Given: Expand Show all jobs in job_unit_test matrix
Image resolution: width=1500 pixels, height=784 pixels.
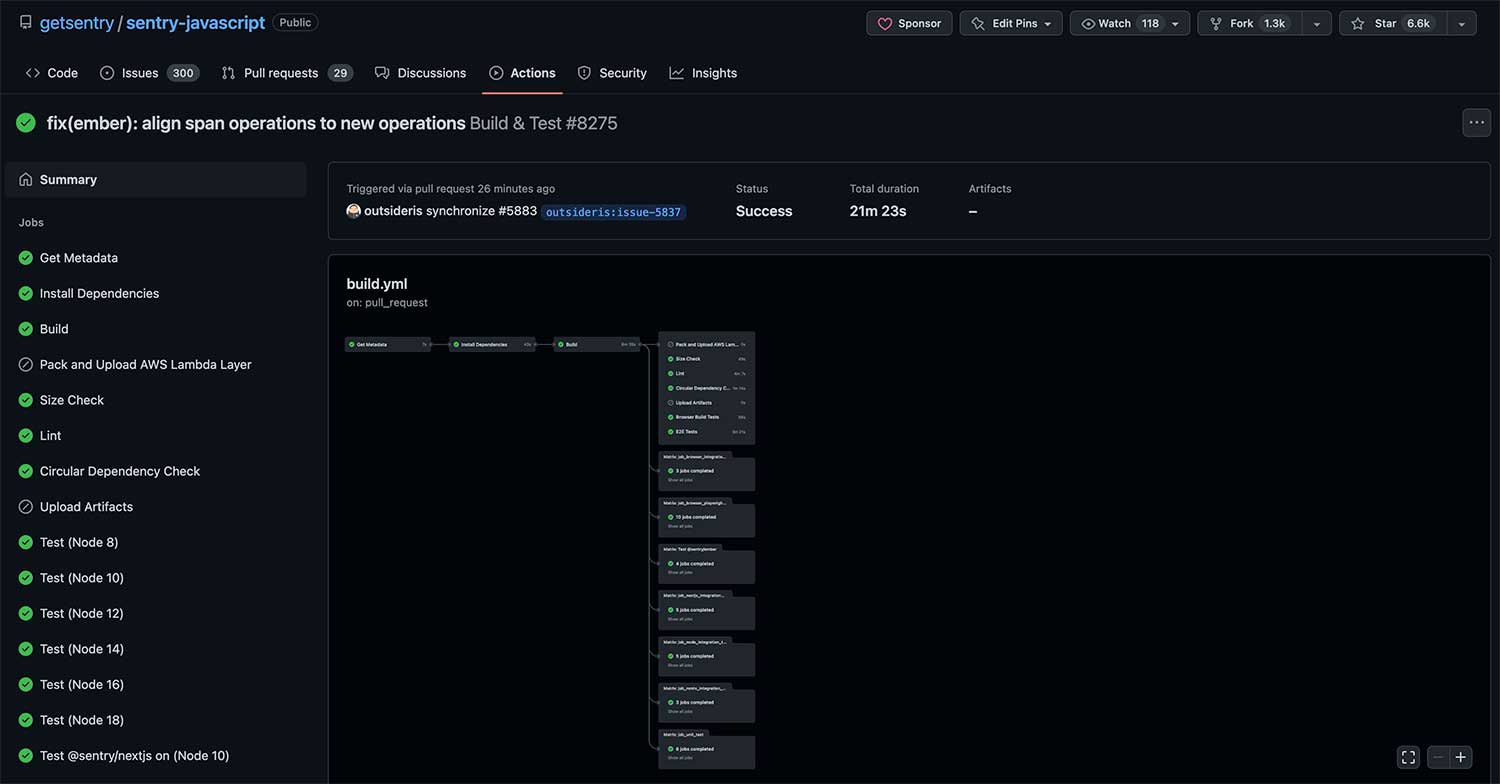Looking at the screenshot, I should (x=680, y=758).
